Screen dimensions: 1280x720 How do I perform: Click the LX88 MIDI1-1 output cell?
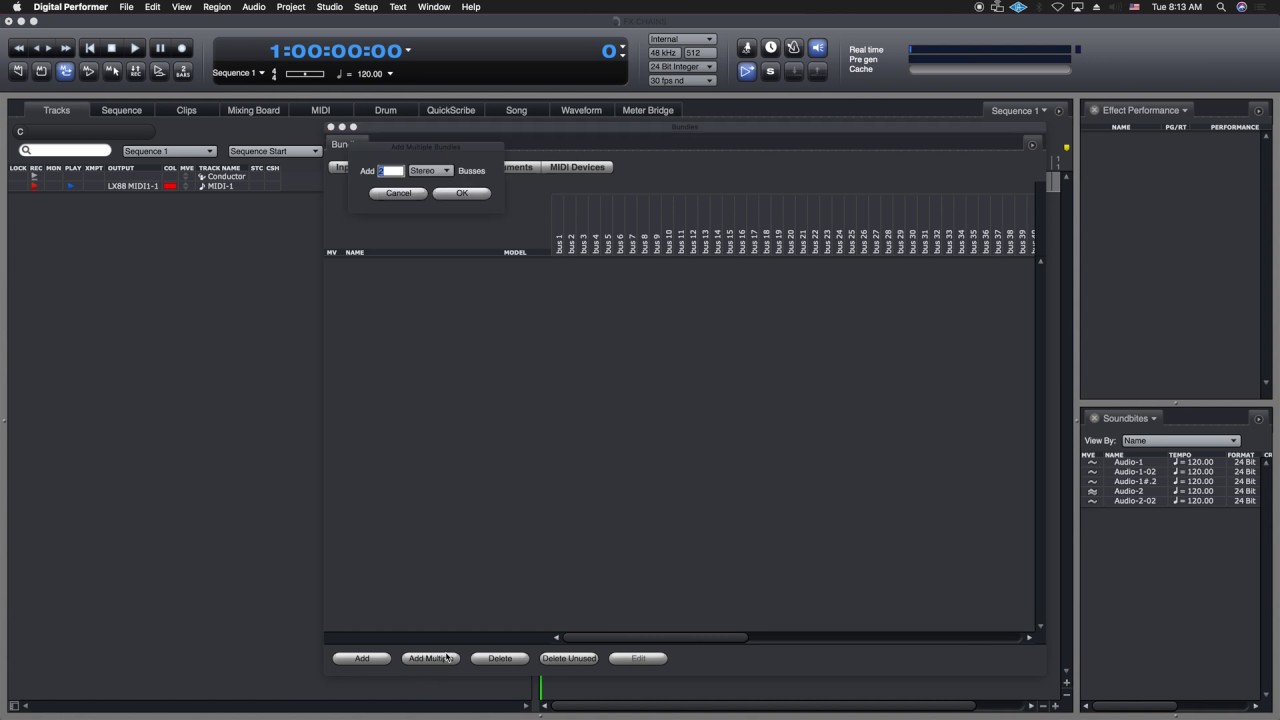(x=133, y=186)
